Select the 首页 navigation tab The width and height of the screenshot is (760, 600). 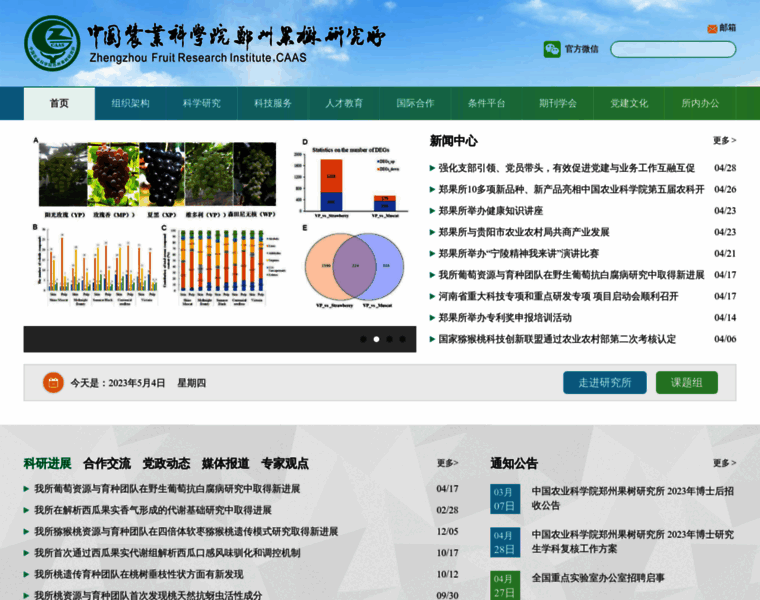59,103
